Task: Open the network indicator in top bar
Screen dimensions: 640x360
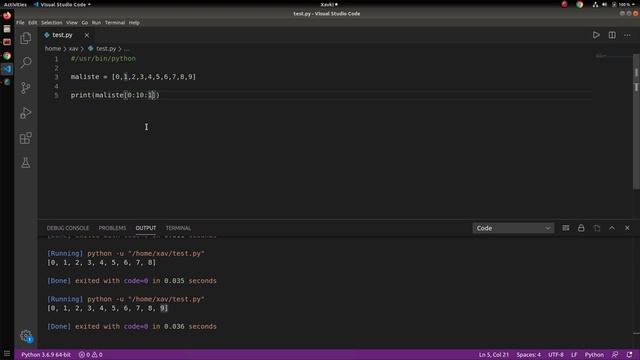Action: (595, 4)
